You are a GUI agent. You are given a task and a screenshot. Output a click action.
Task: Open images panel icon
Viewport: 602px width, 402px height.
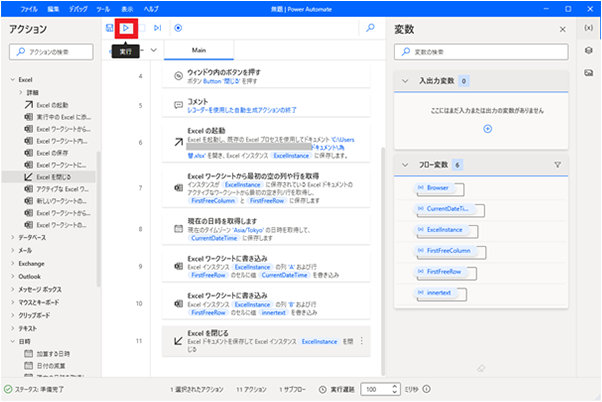[588, 73]
